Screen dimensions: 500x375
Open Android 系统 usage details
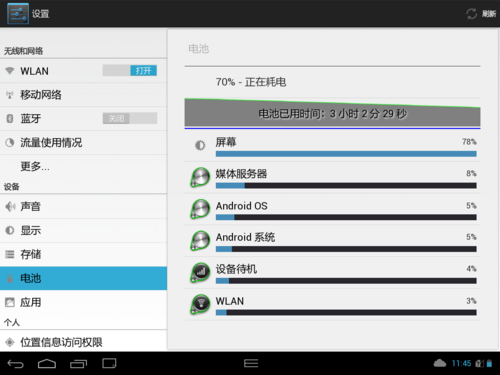pos(332,241)
